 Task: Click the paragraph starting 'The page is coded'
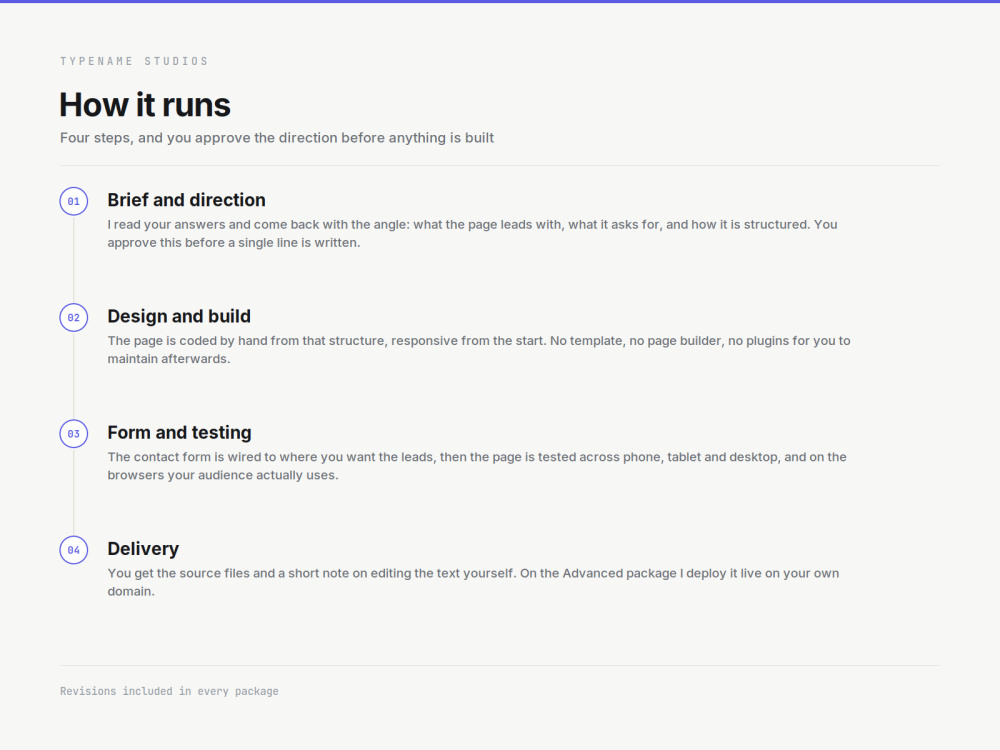click(x=479, y=349)
